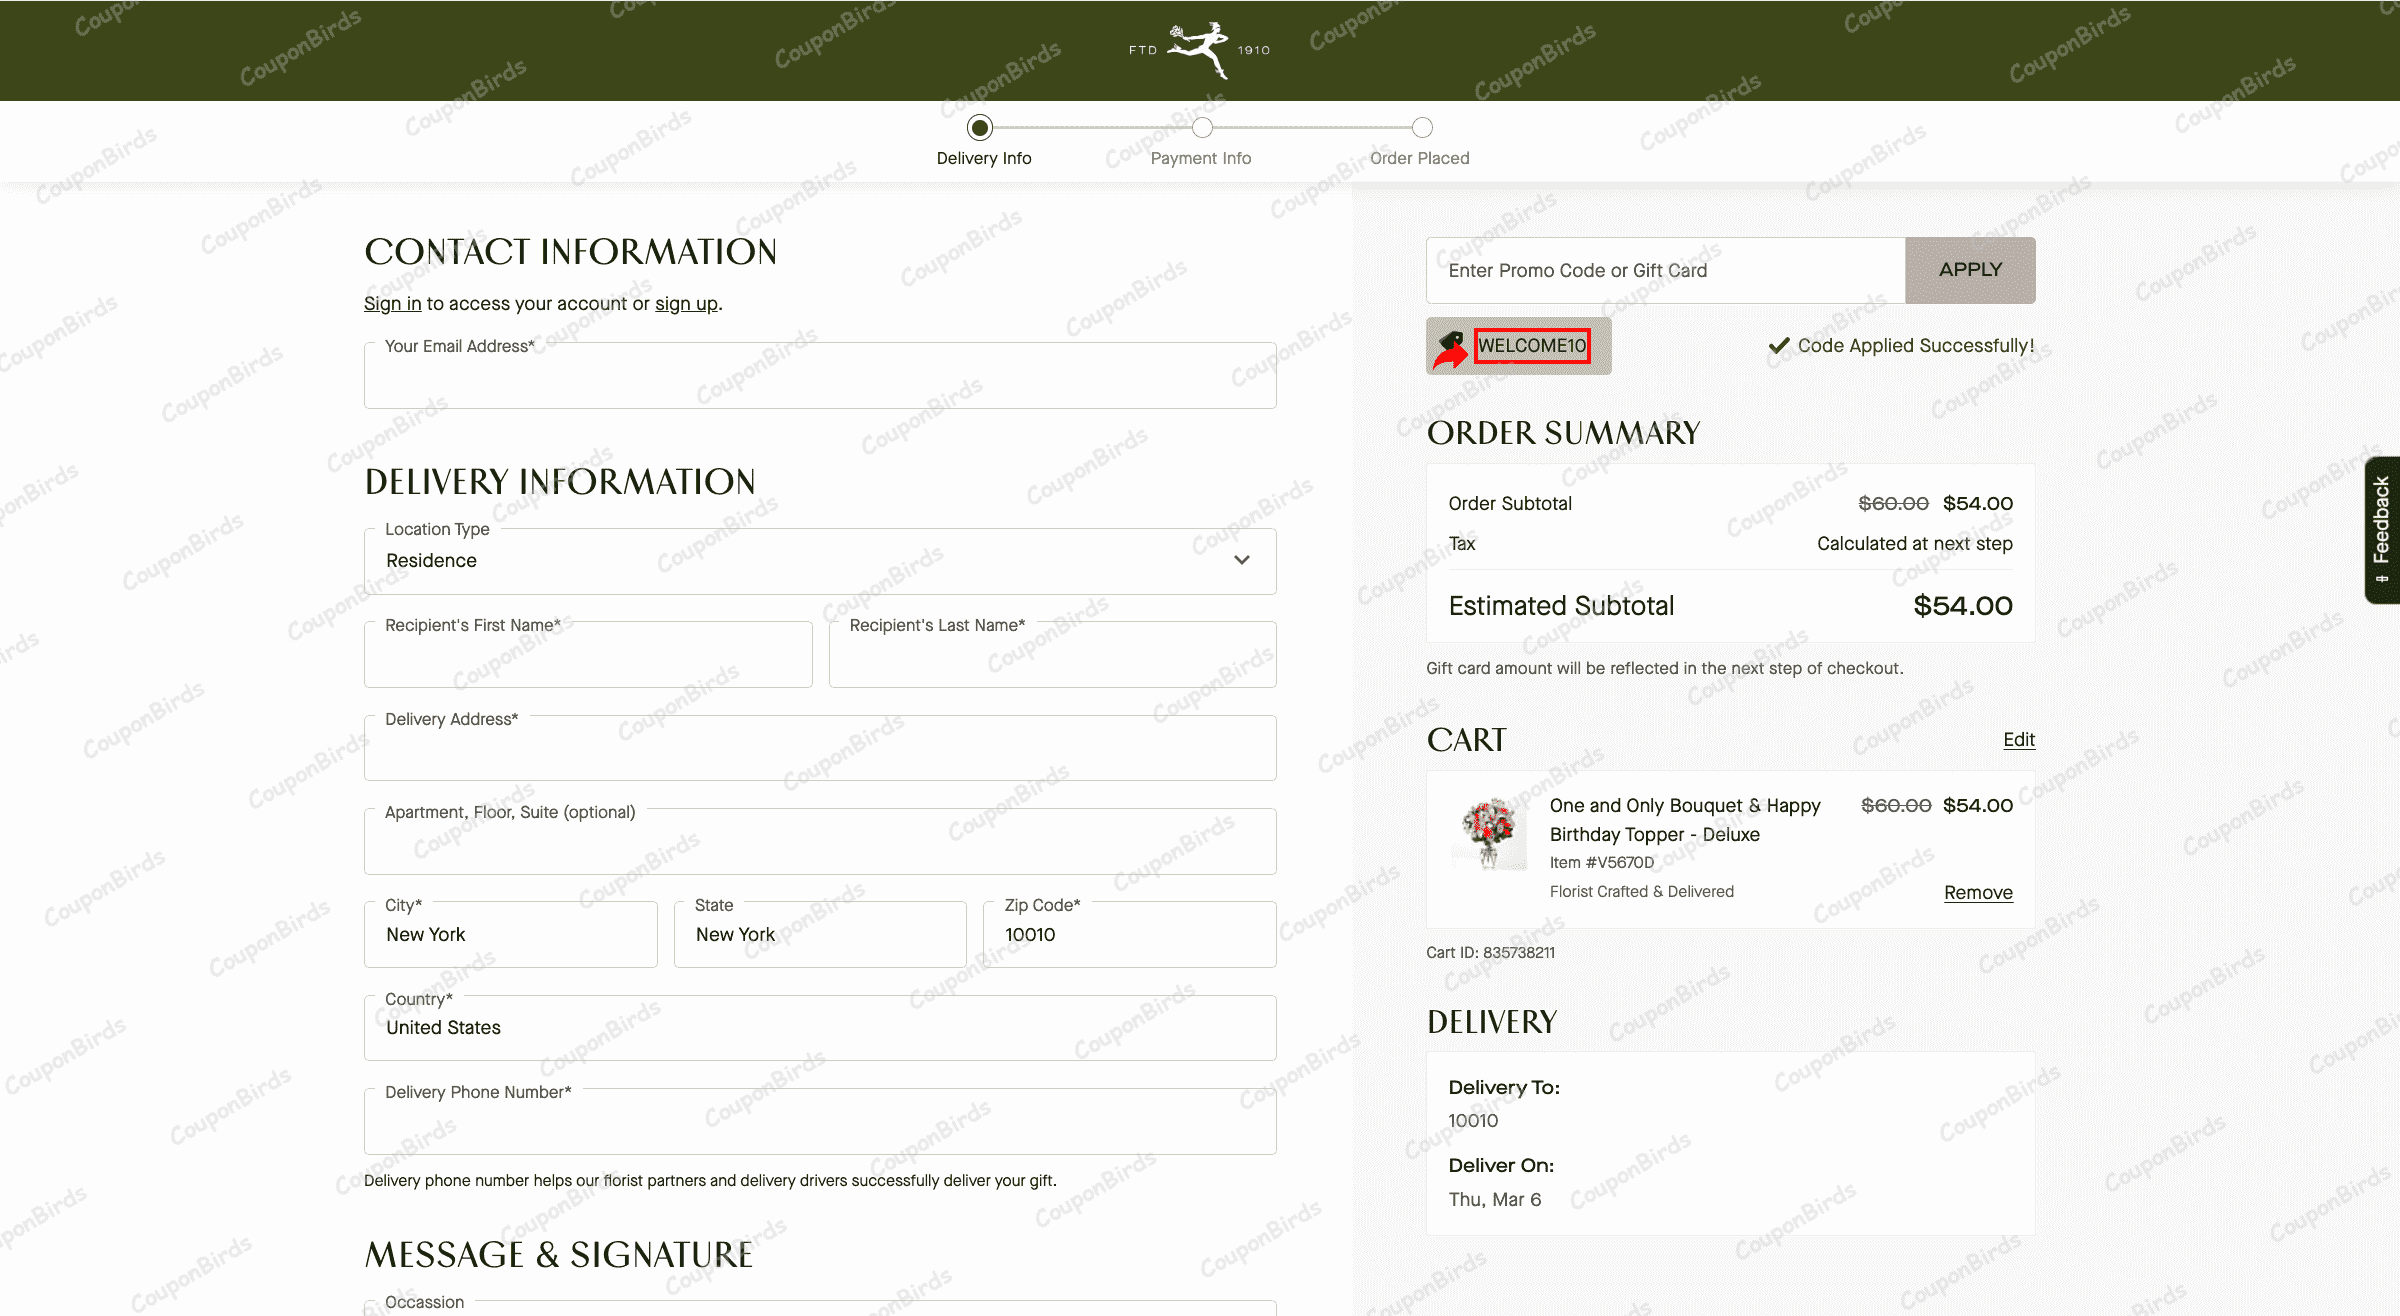Viewport: 2400px width, 1316px height.
Task: Click the Country field United States
Action: (x=820, y=1028)
